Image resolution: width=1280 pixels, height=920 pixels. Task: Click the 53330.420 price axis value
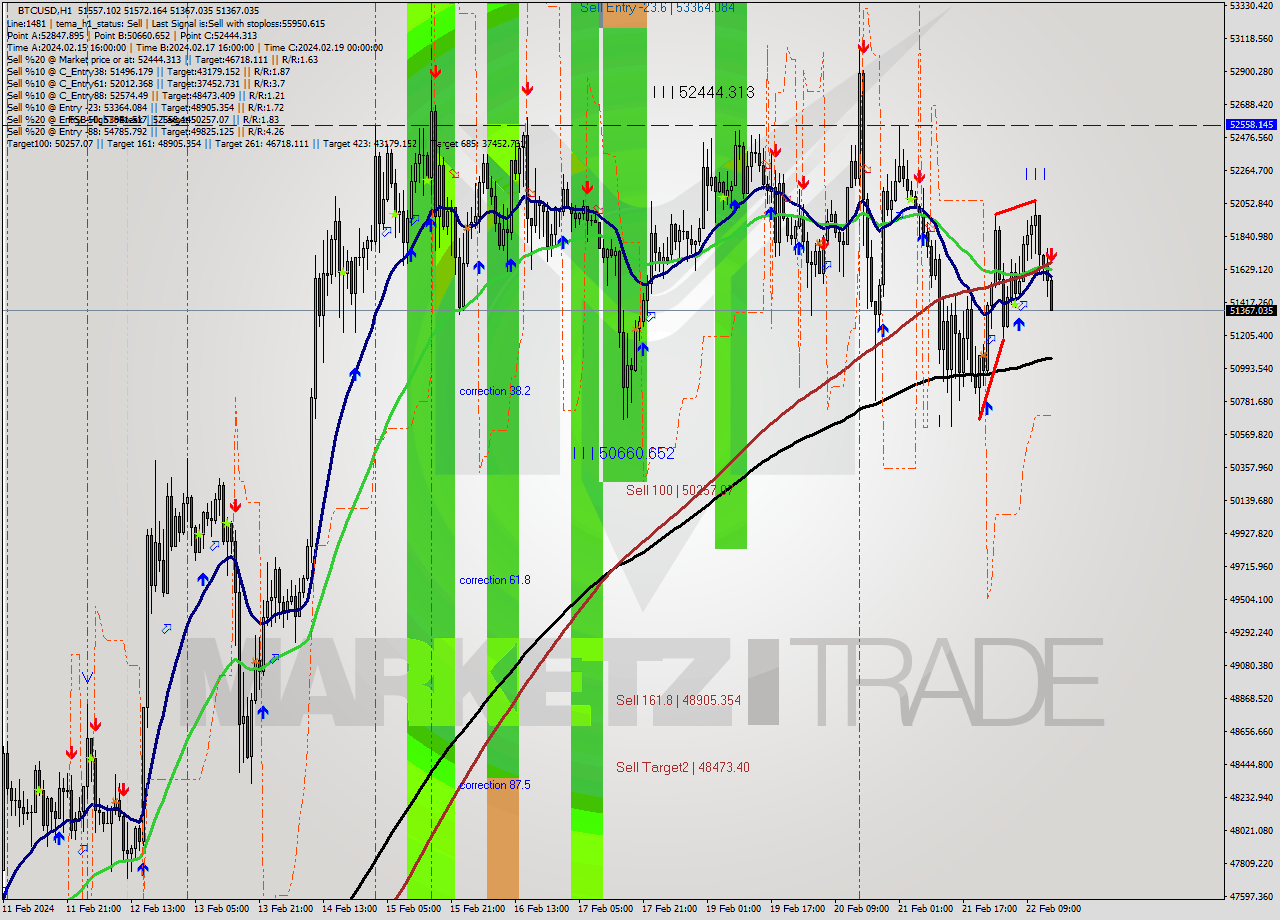pyautogui.click(x=1251, y=5)
